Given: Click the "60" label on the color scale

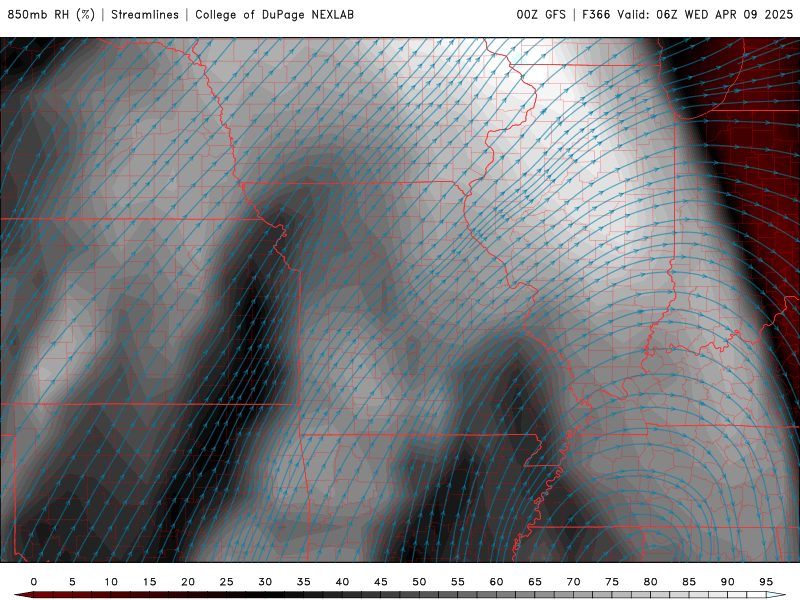Looking at the screenshot, I should [x=496, y=582].
